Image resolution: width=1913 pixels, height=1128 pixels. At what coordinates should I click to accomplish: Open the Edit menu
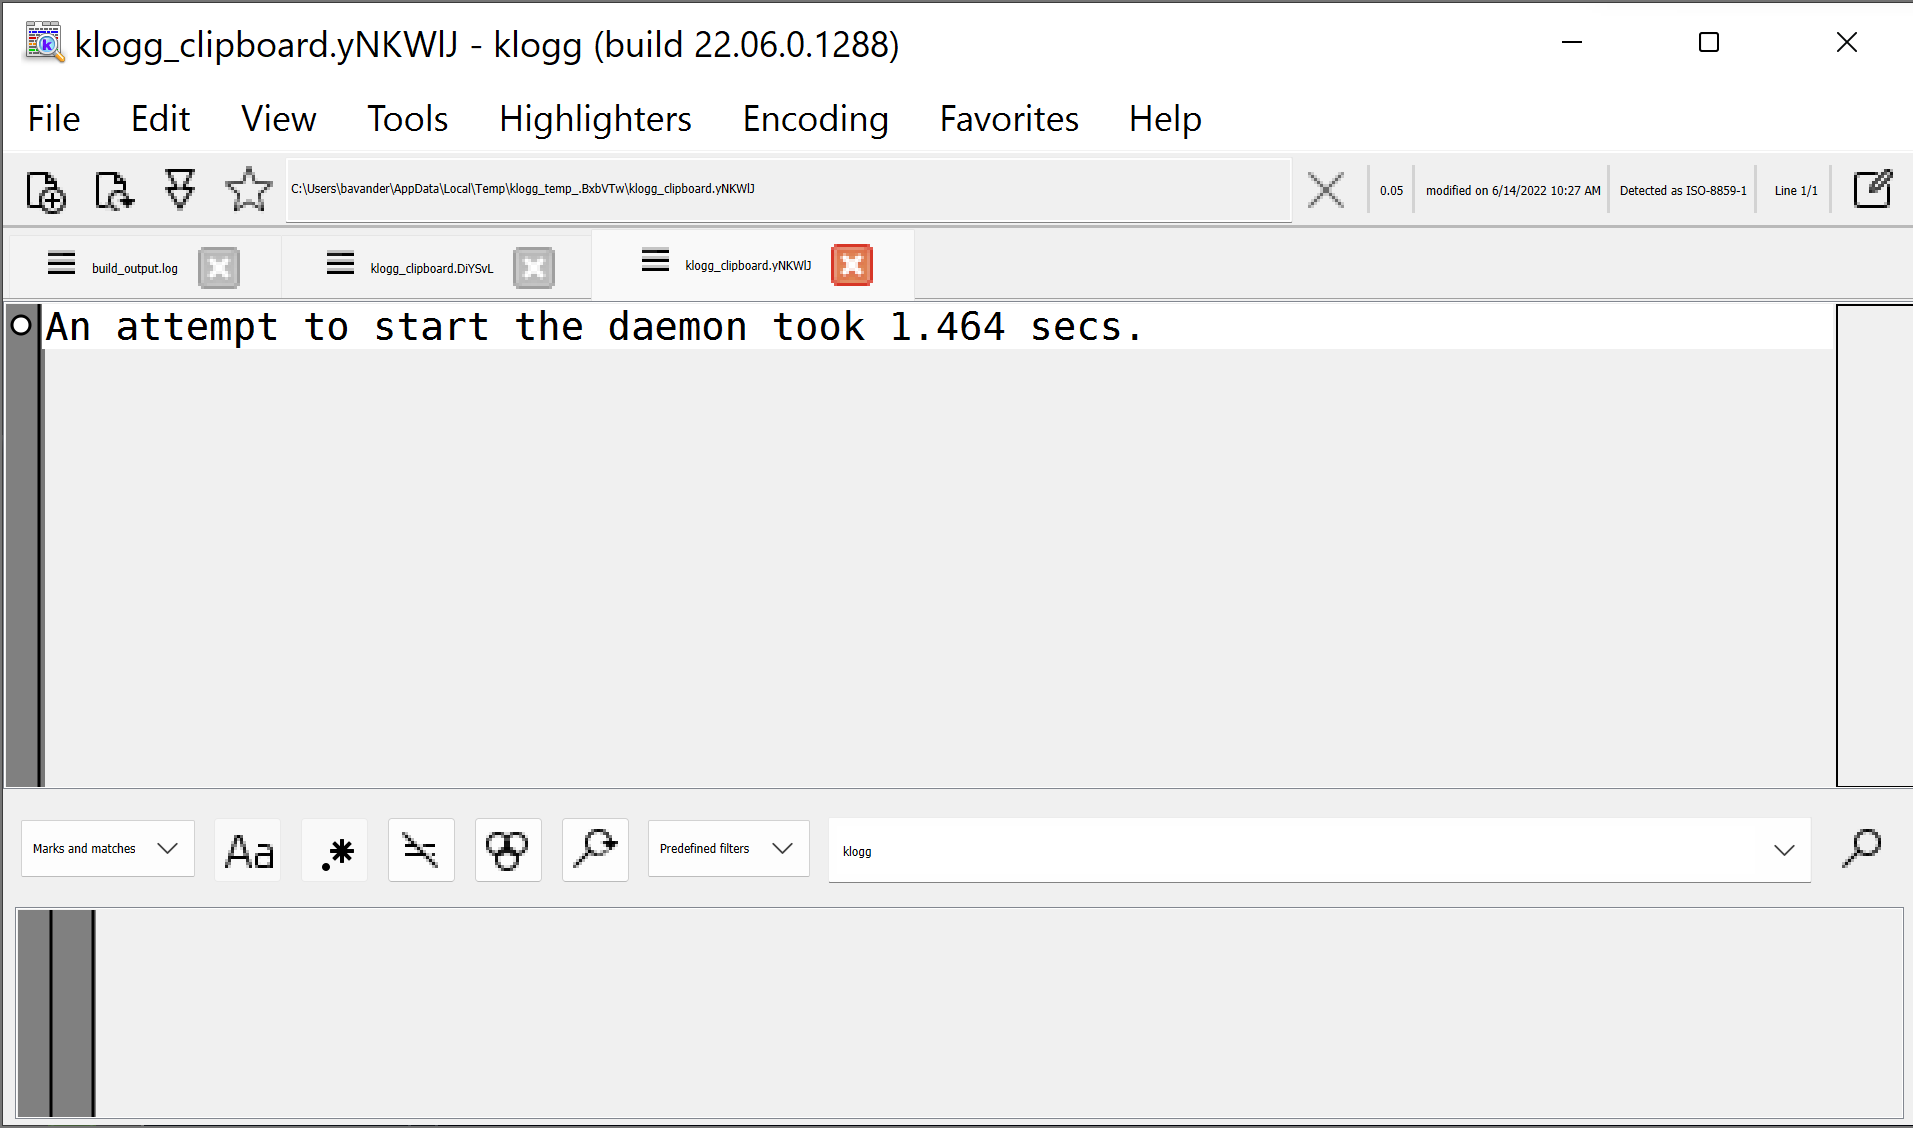click(x=161, y=119)
